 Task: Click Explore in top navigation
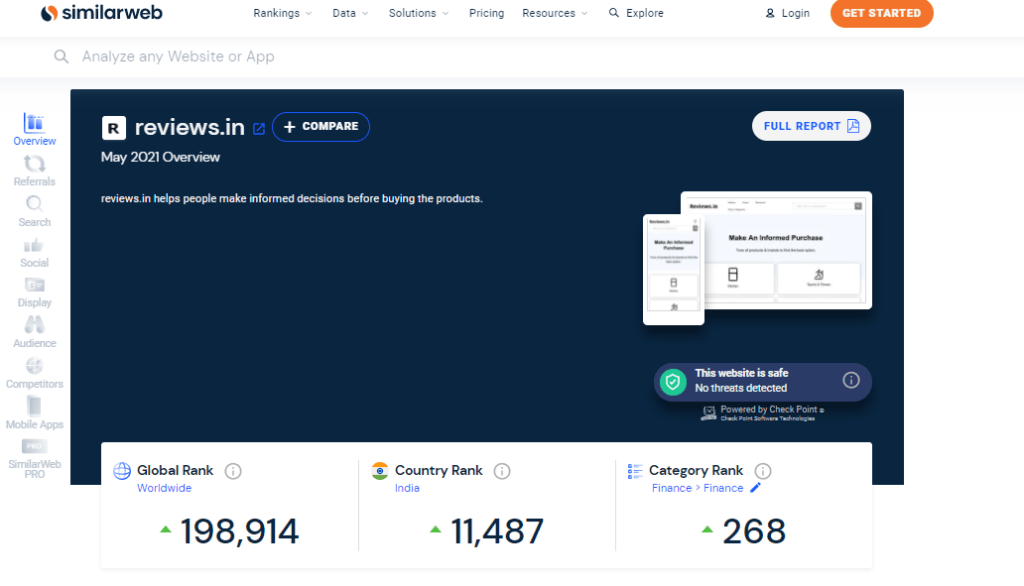tap(636, 13)
